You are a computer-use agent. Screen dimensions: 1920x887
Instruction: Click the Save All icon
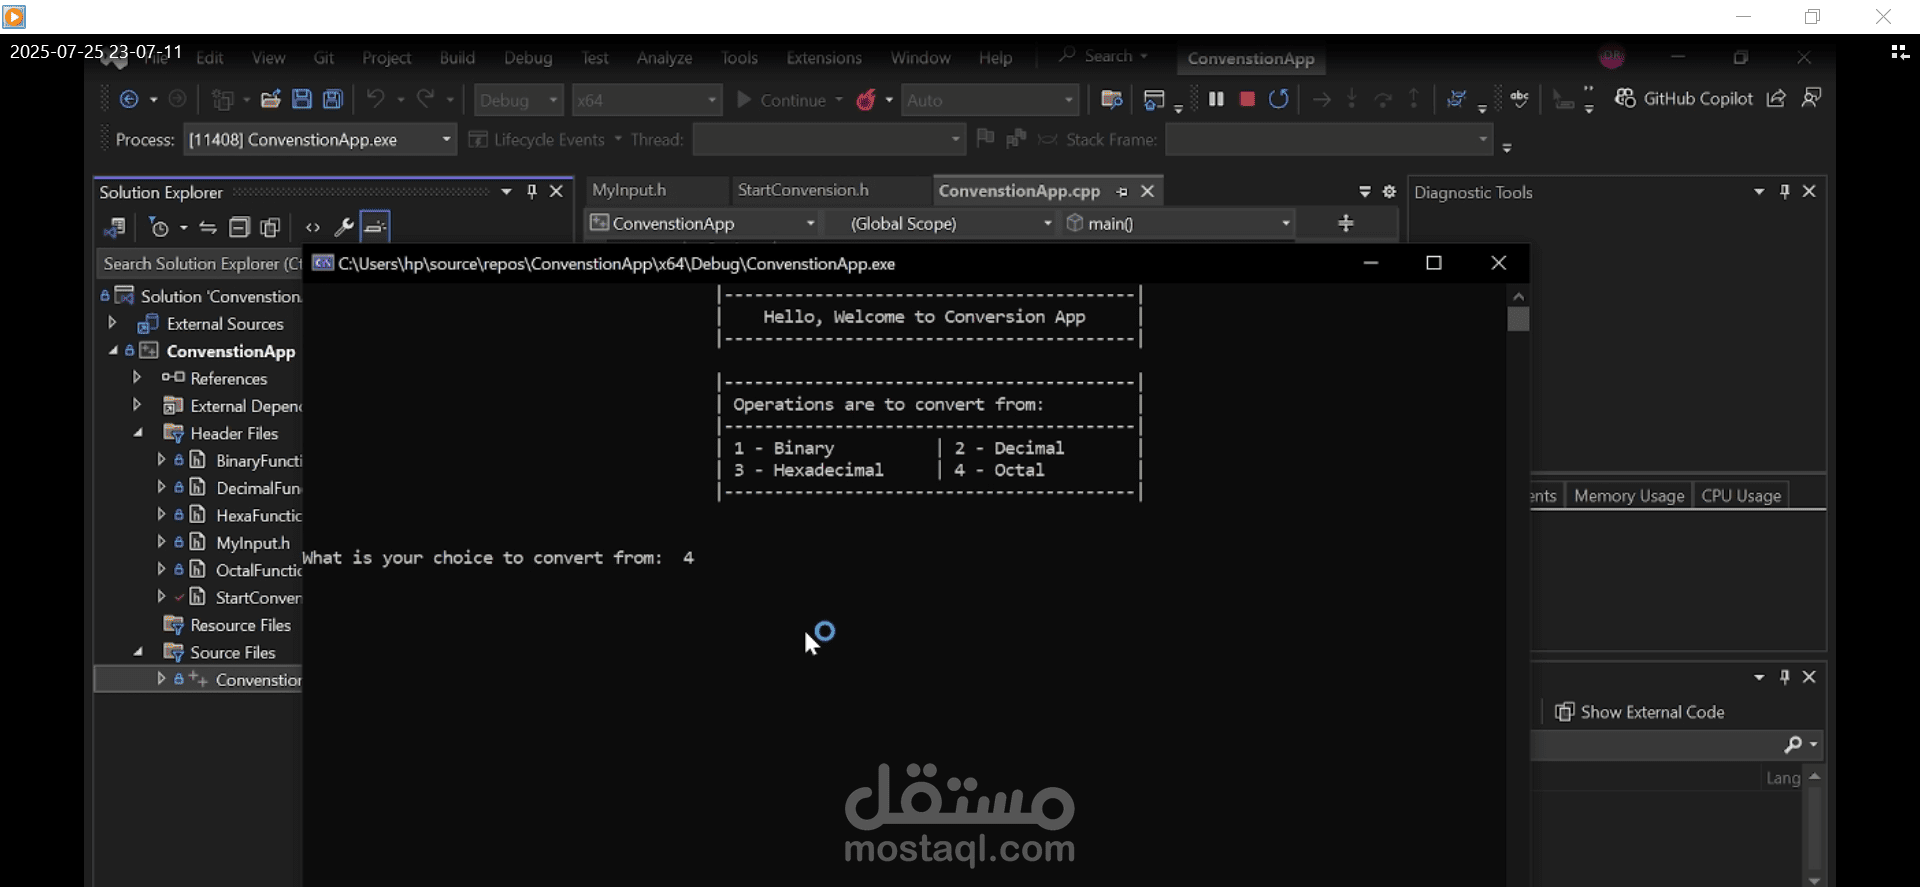pos(333,99)
